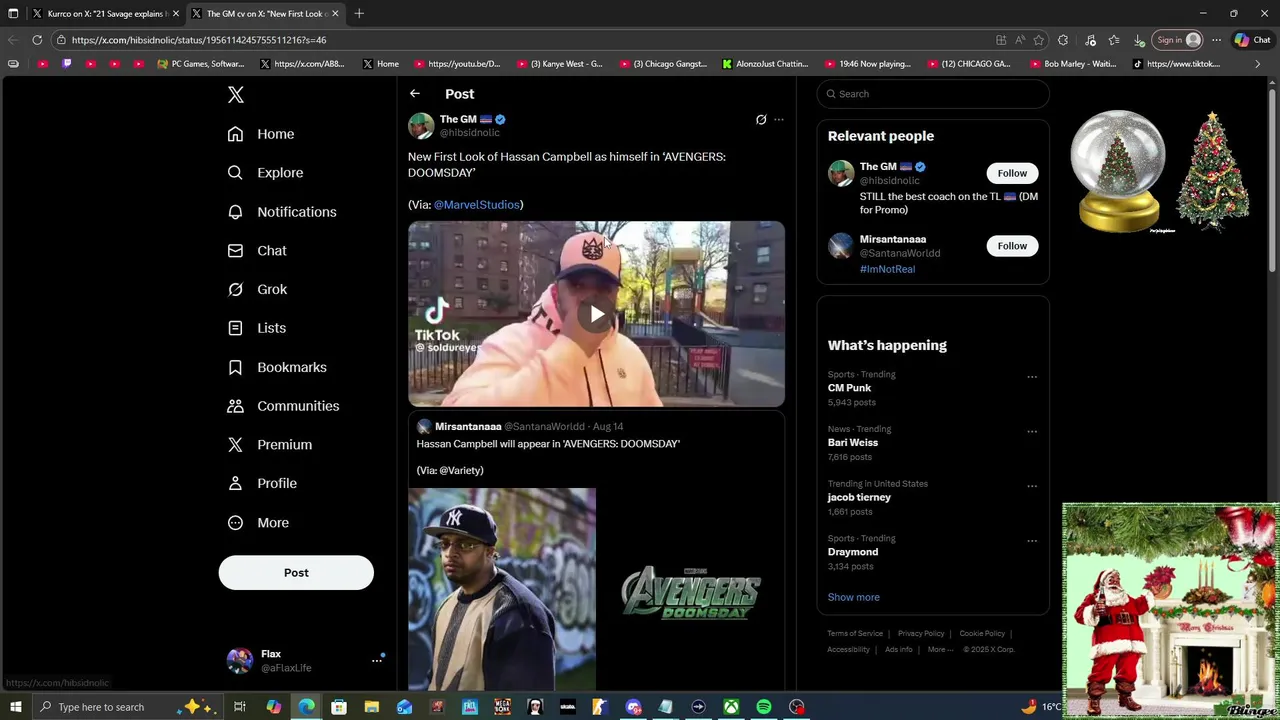1280x720 pixels.
Task: Click The GM profile avatar on post
Action: (421, 126)
